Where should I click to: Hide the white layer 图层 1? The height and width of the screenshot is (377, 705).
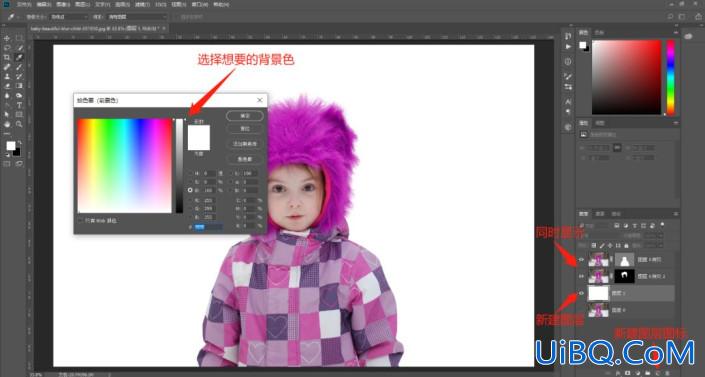581,293
